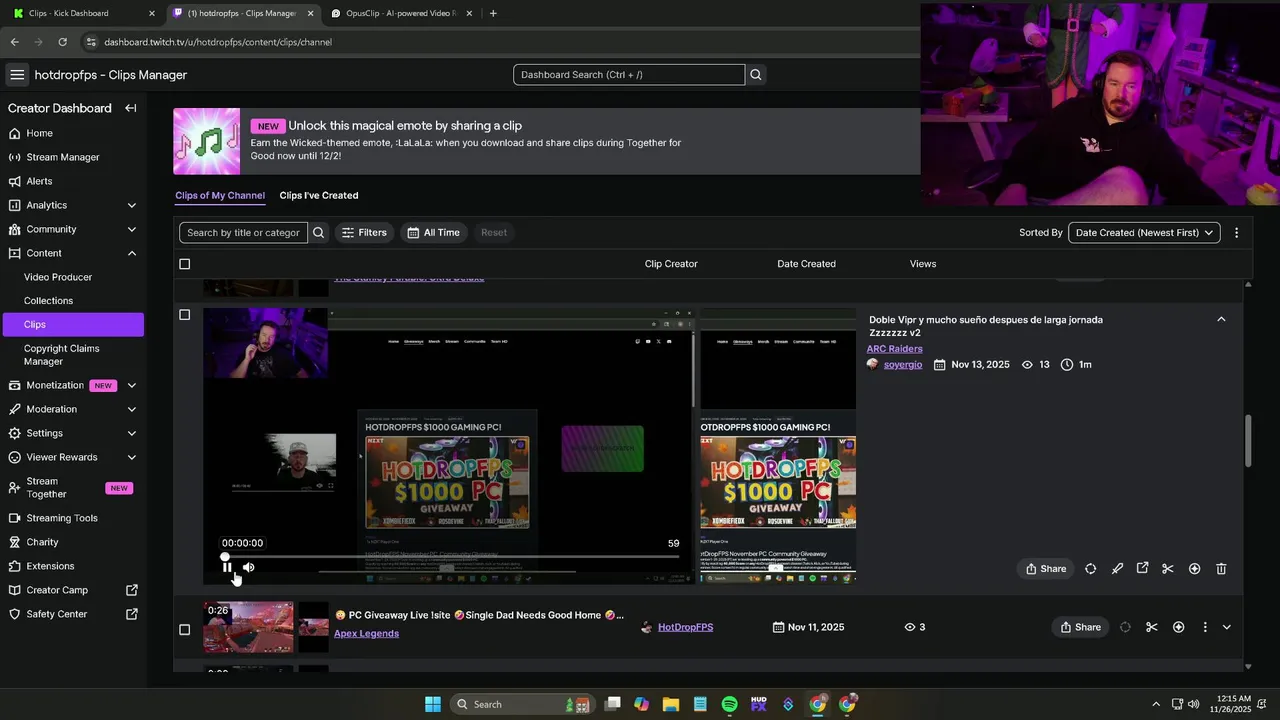Click scissors icon on Apex Legends clip row
1280x720 pixels.
coord(1151,627)
